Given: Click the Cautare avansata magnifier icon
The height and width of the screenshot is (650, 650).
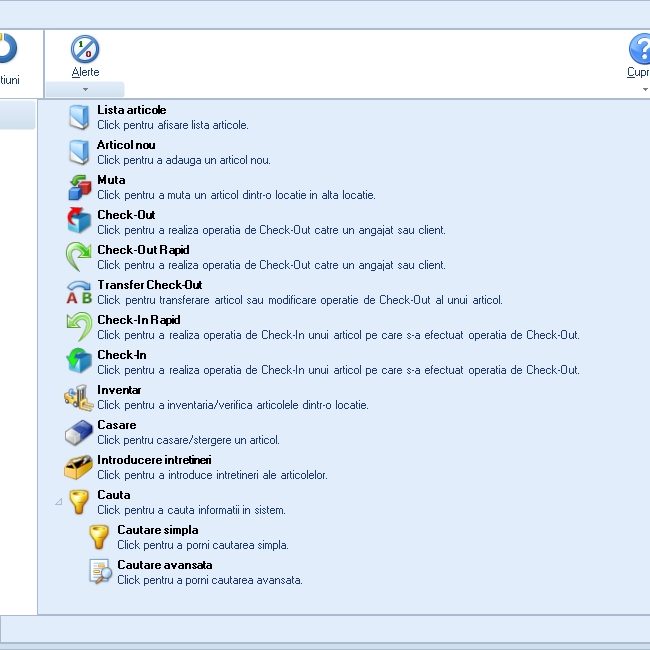Looking at the screenshot, I should point(101,572).
